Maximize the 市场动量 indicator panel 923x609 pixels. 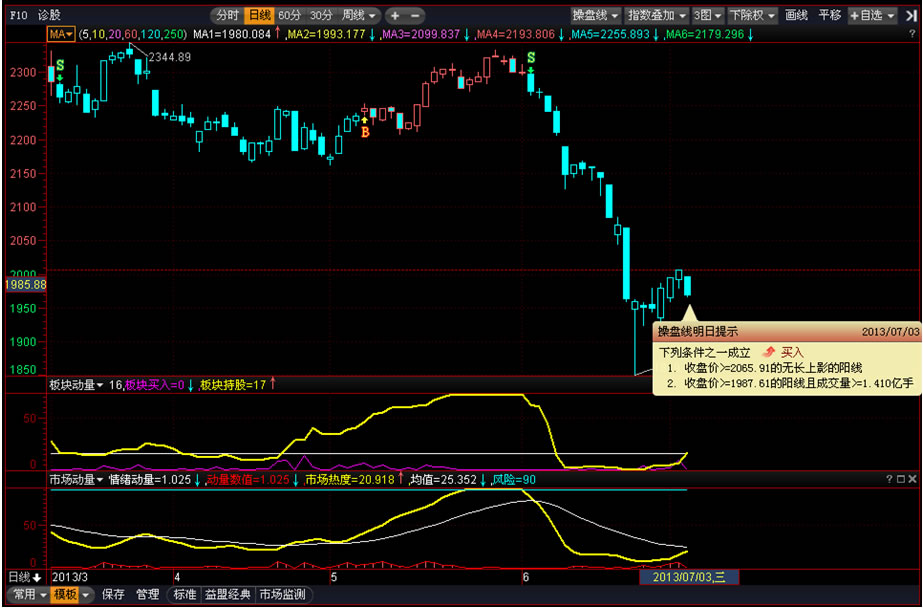[x=902, y=480]
